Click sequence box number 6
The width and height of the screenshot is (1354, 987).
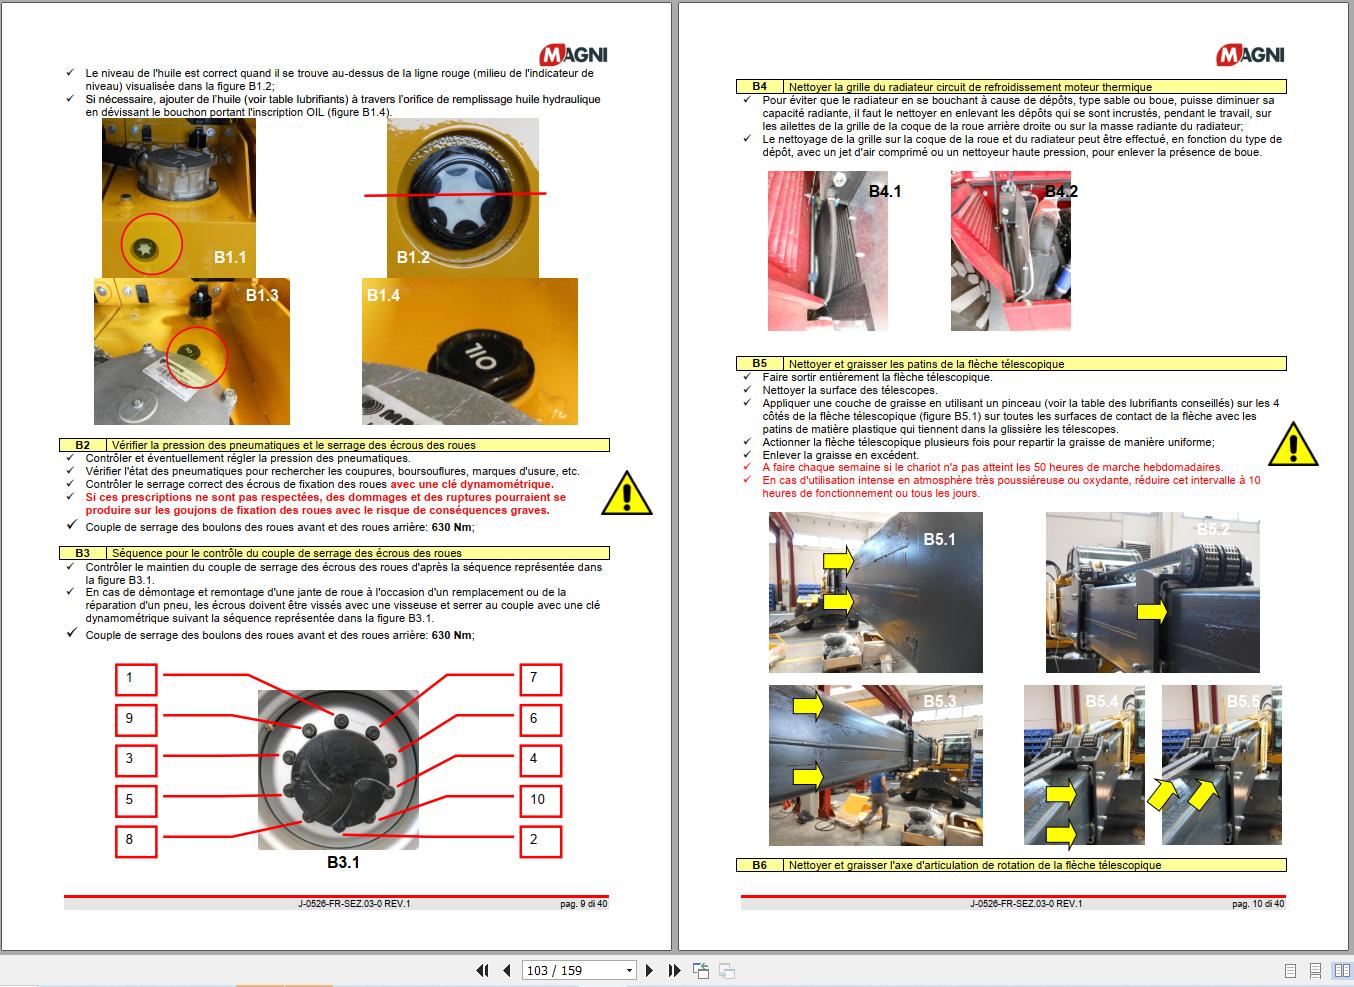[x=540, y=719]
